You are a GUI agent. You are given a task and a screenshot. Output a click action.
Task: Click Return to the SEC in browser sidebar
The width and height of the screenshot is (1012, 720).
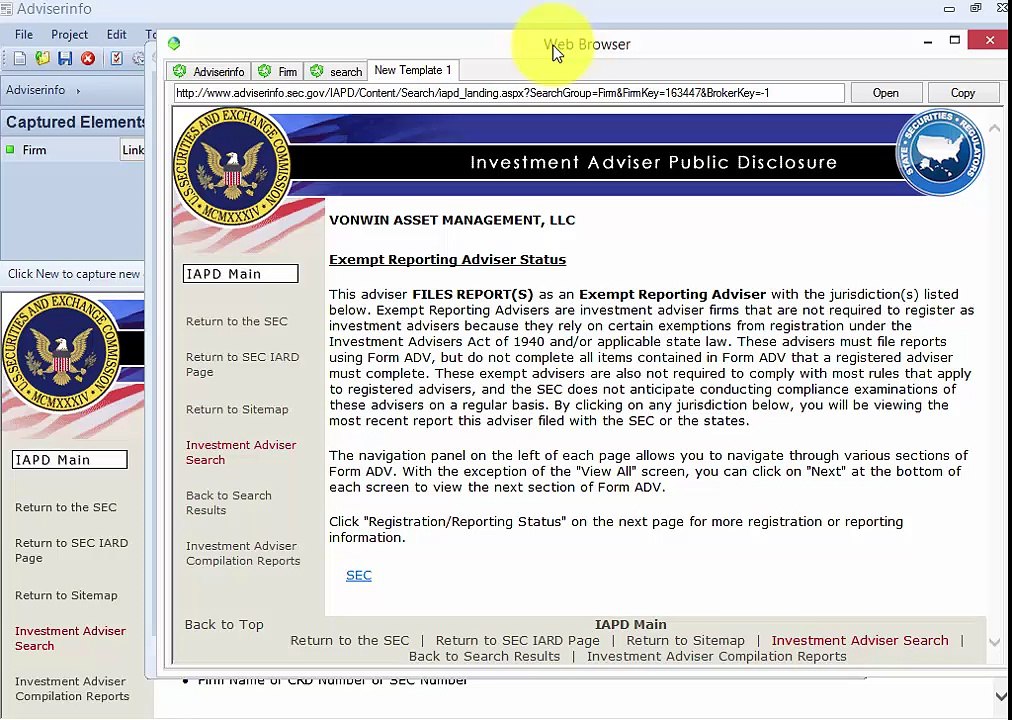(x=236, y=321)
